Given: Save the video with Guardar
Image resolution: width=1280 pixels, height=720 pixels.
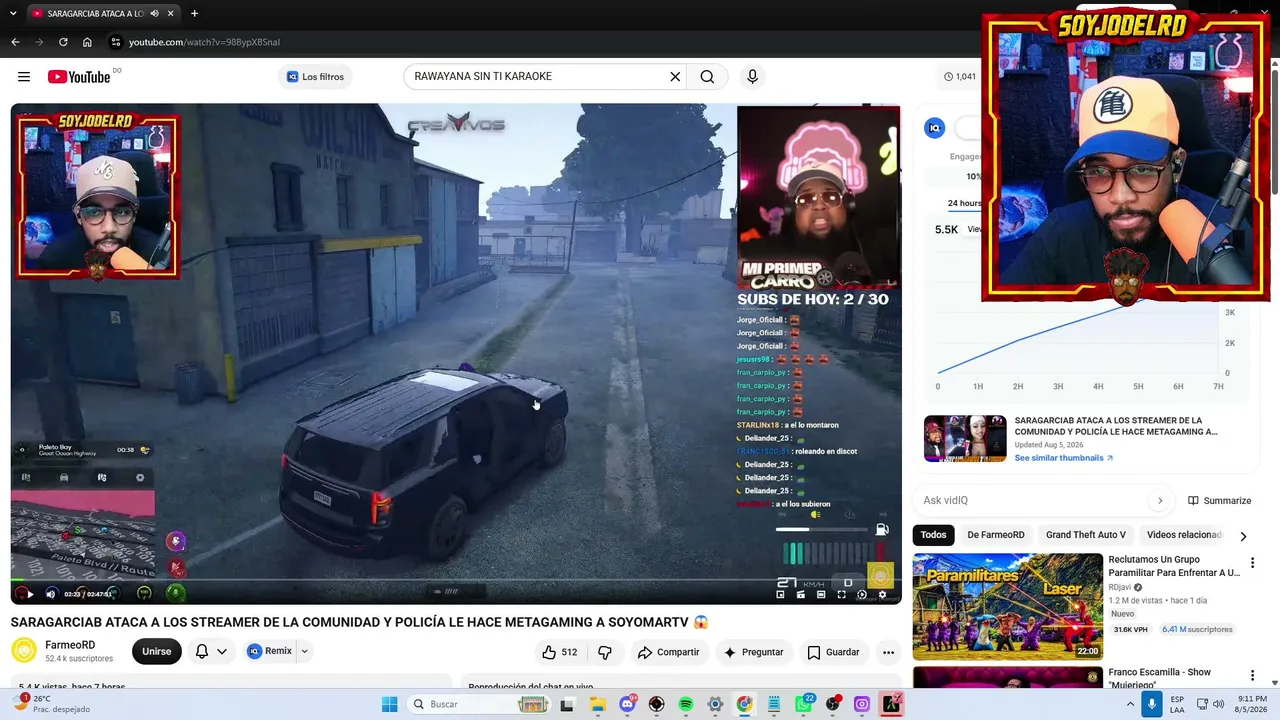Looking at the screenshot, I should pyautogui.click(x=833, y=652).
